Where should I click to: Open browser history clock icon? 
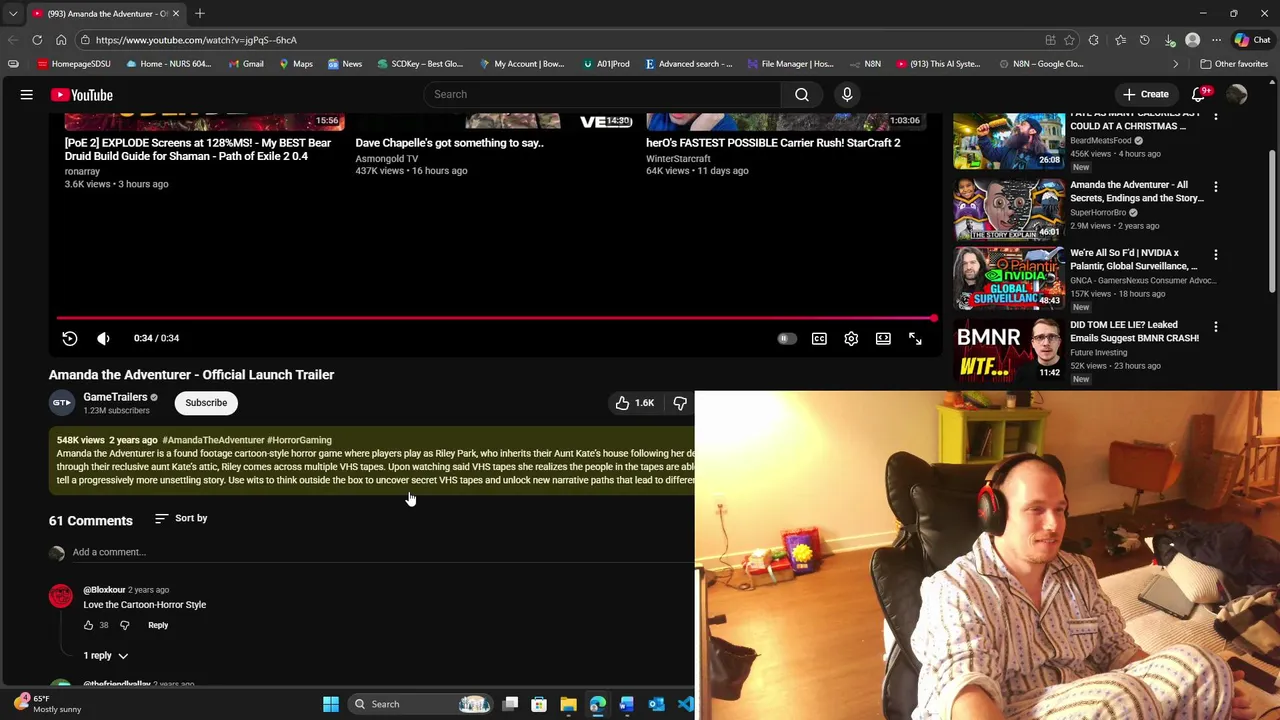(x=1145, y=40)
